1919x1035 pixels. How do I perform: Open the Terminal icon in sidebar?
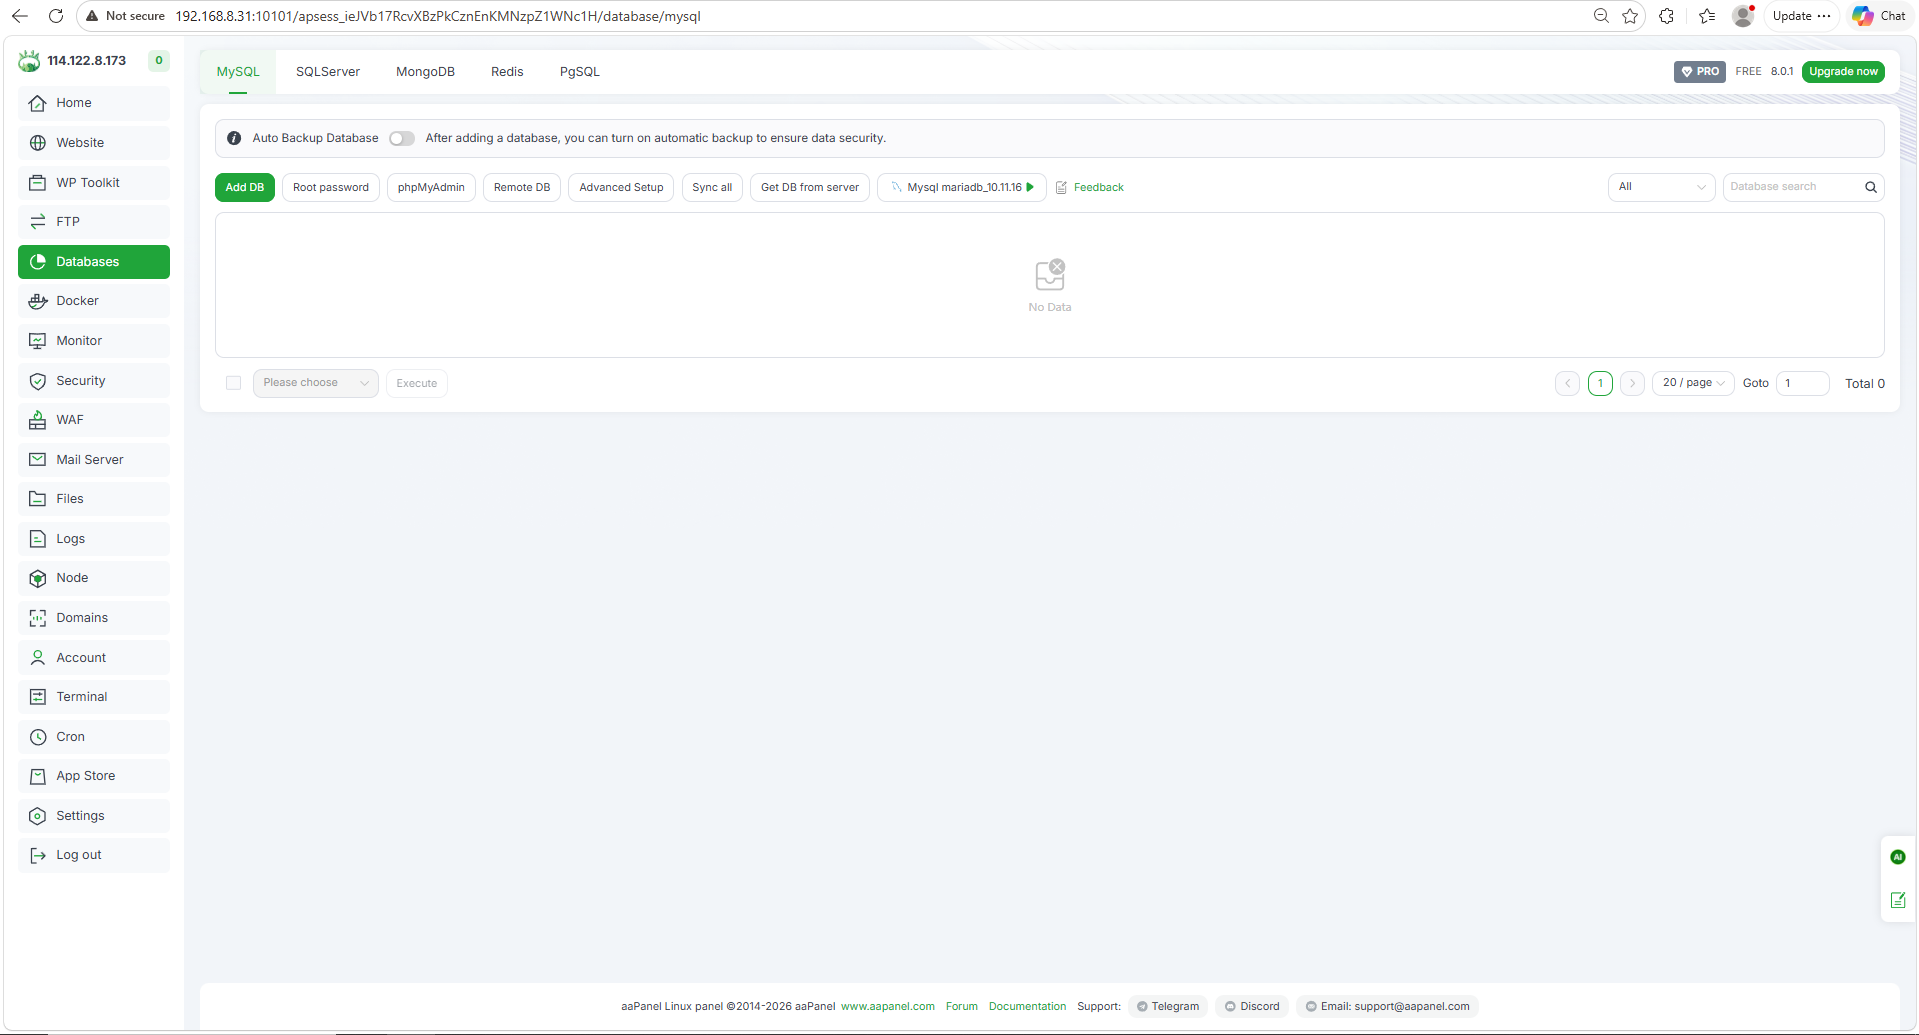(x=38, y=697)
